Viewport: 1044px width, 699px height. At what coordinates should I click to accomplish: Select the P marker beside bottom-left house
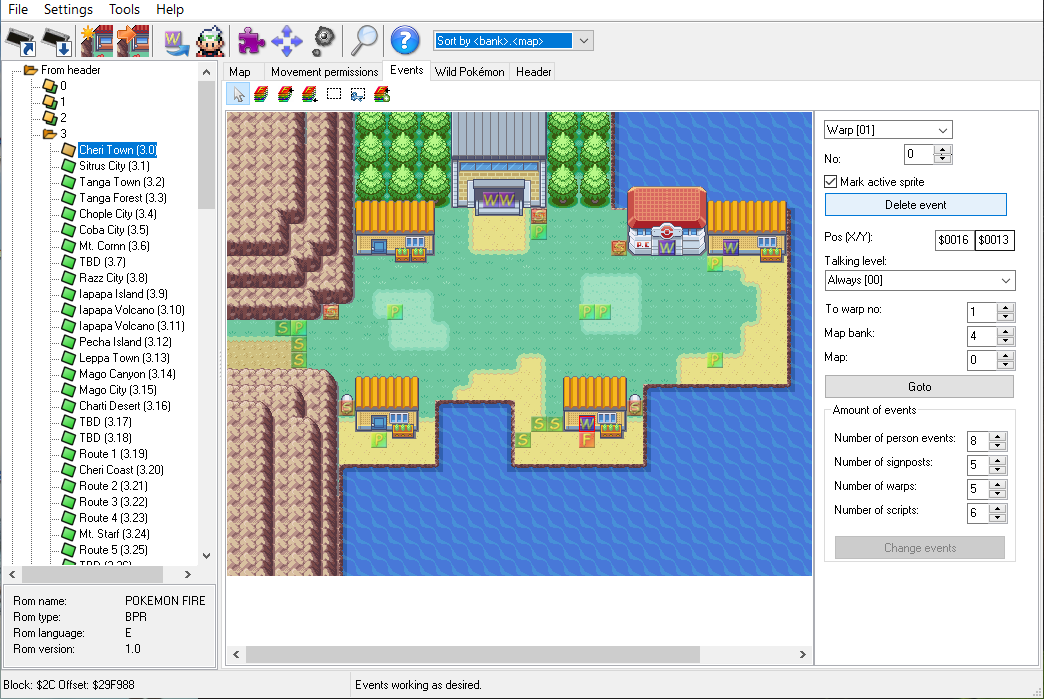point(379,439)
